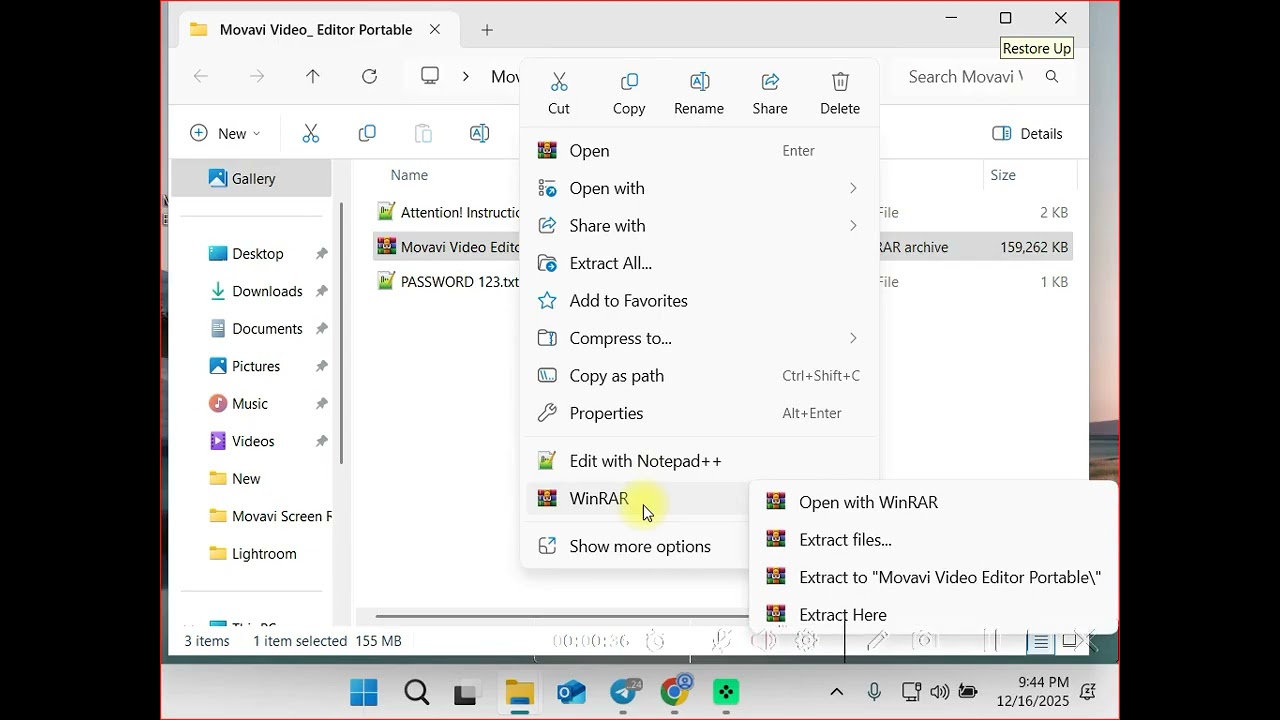Click the scissors Cut icon in the Explorer toolbar

click(311, 133)
